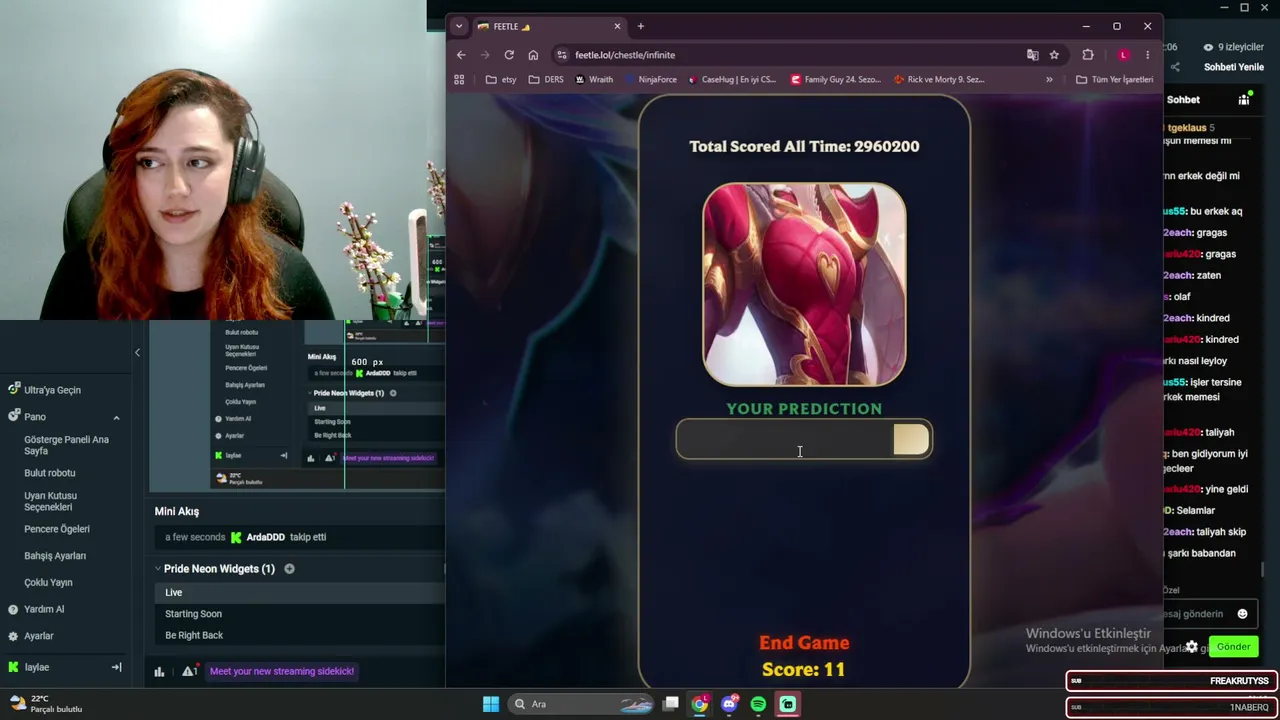This screenshot has height=720, width=1280.
Task: Show more bookmarks with the overflow chevron
Action: point(1049,79)
